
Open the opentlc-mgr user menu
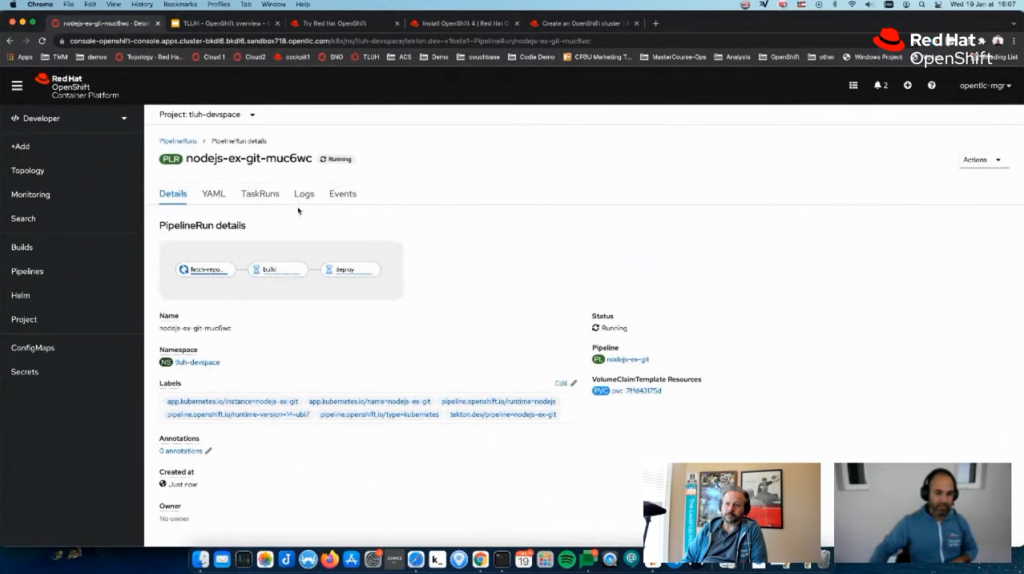pyautogui.click(x=985, y=86)
